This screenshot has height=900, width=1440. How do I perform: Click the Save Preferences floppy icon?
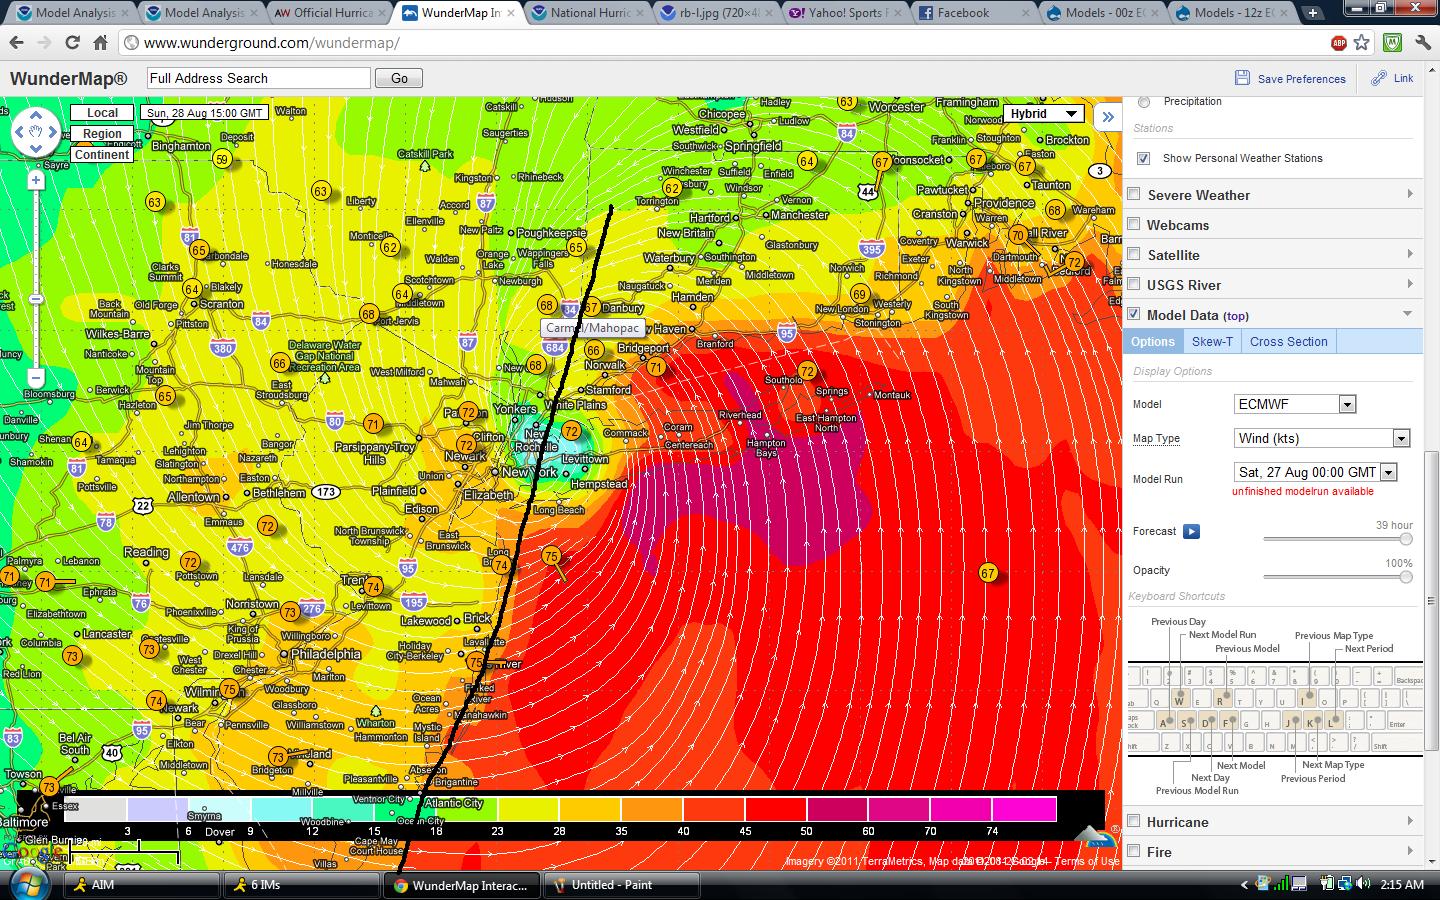1242,78
